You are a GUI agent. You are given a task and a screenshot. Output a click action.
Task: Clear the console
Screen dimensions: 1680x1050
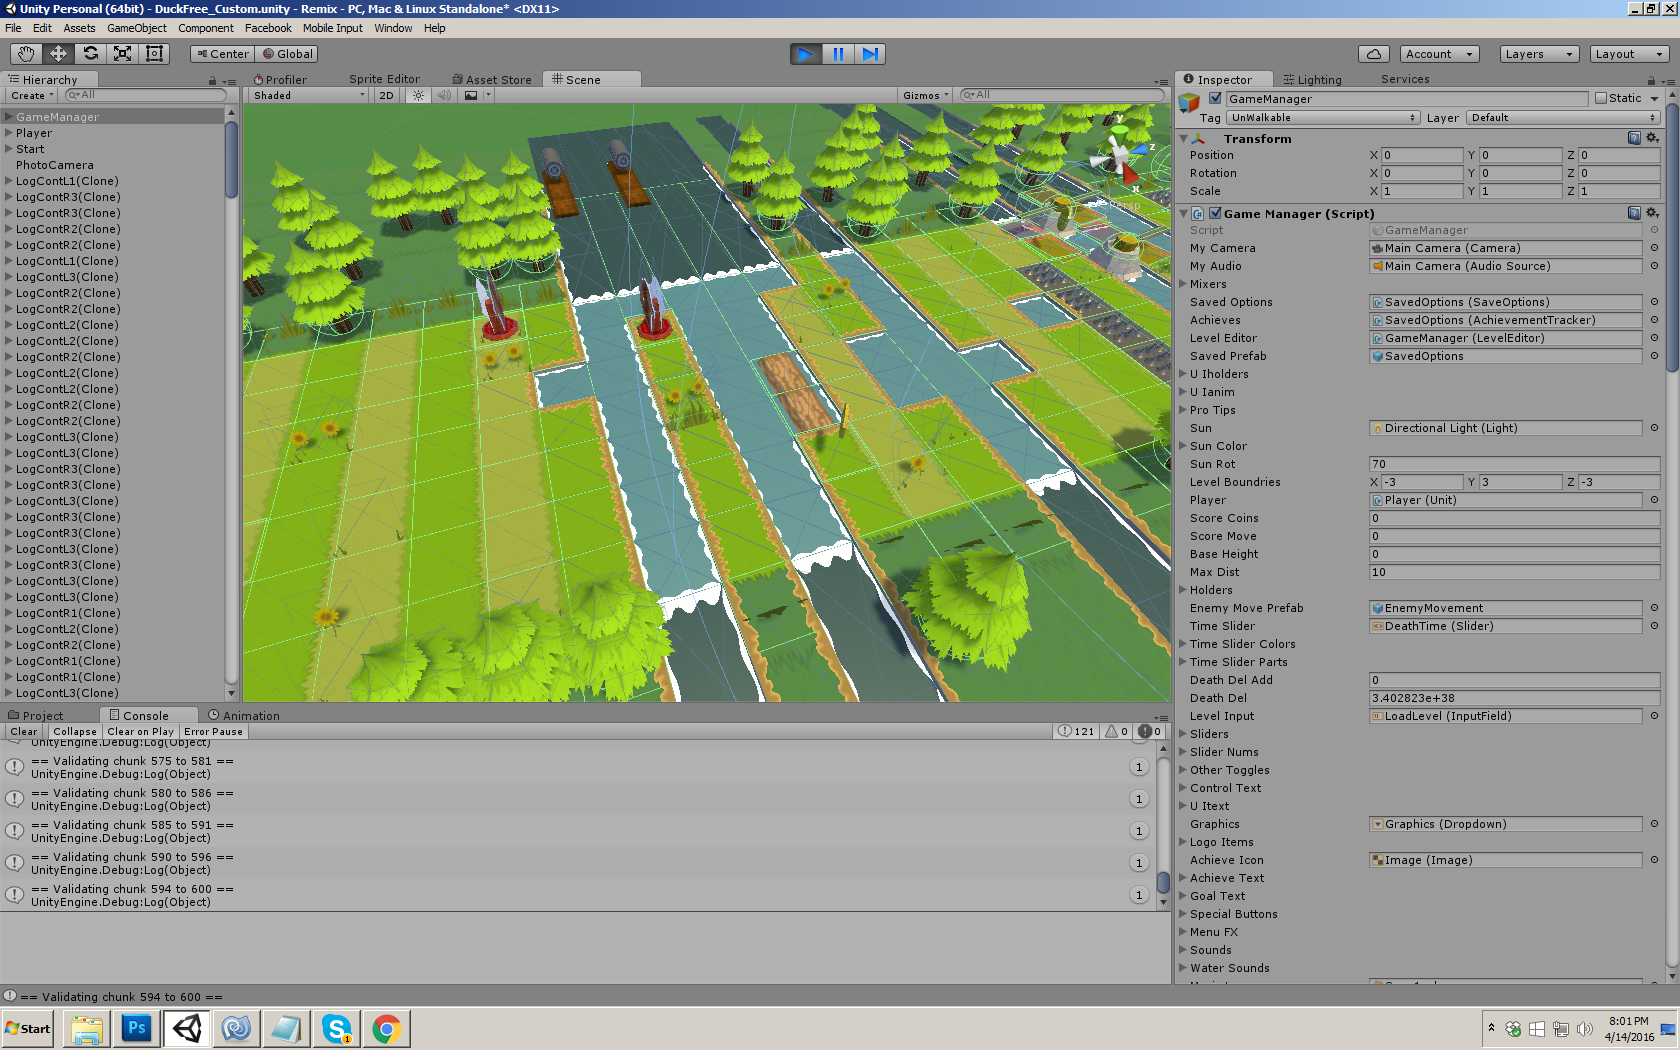pyautogui.click(x=23, y=731)
